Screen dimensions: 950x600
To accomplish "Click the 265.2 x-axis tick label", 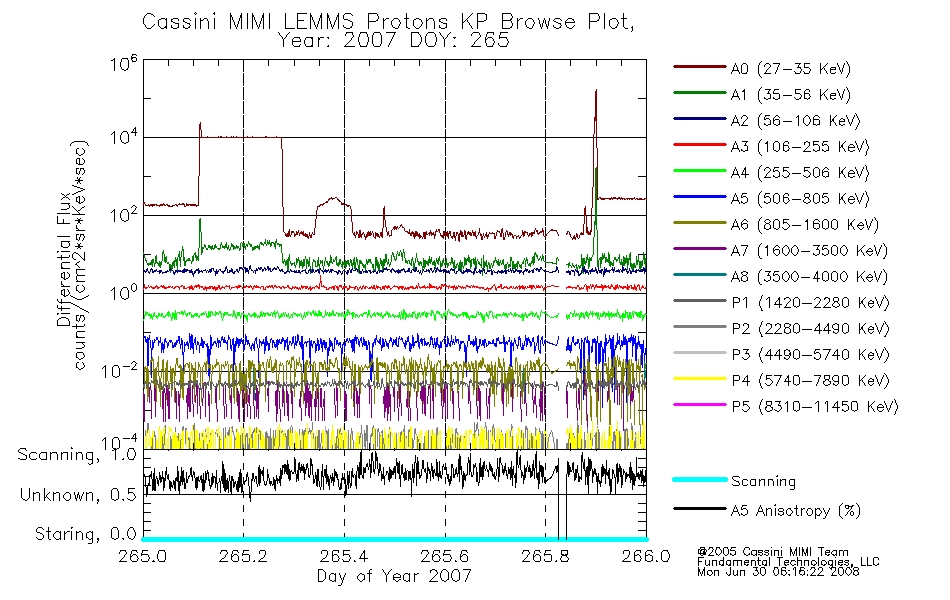I will pyautogui.click(x=244, y=556).
